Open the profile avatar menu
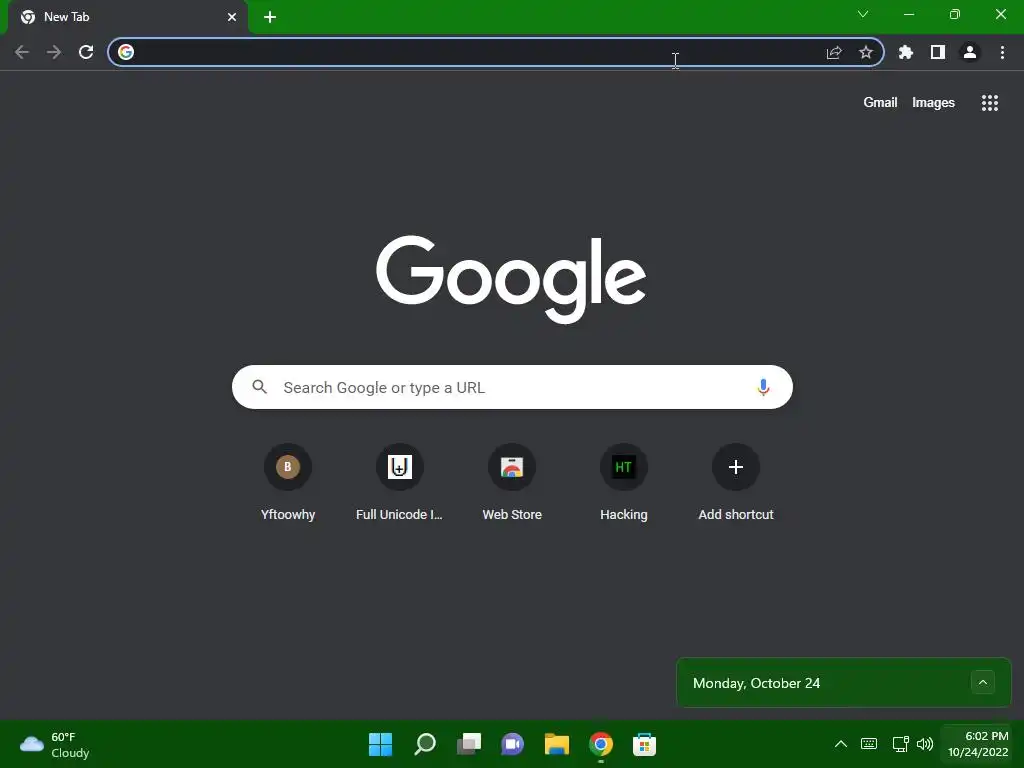1024x768 pixels. (x=970, y=52)
